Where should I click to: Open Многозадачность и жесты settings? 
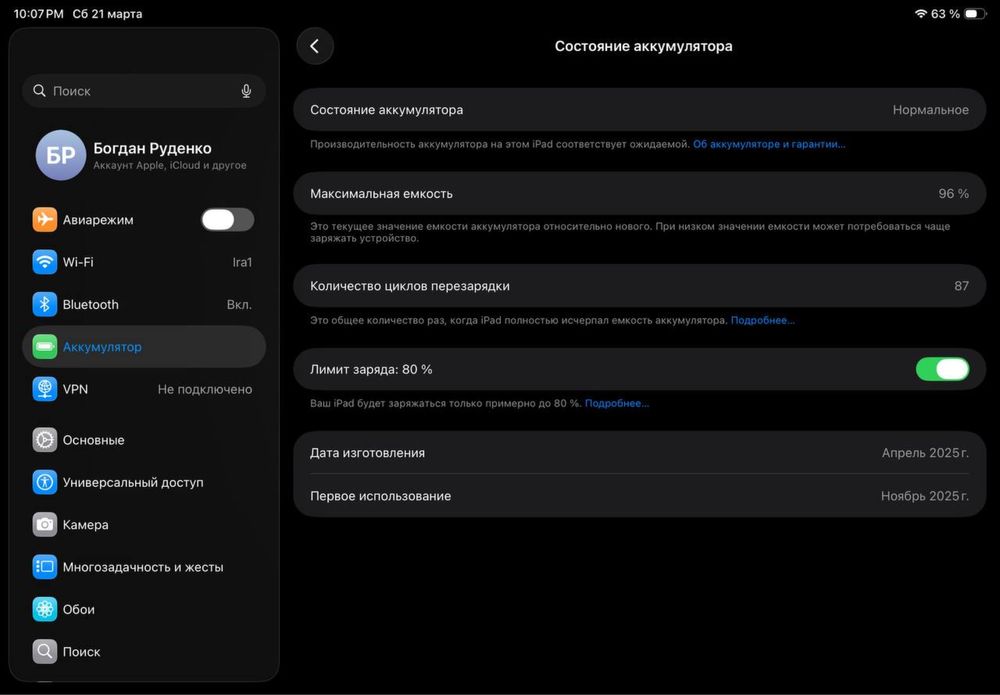pyautogui.click(x=144, y=567)
